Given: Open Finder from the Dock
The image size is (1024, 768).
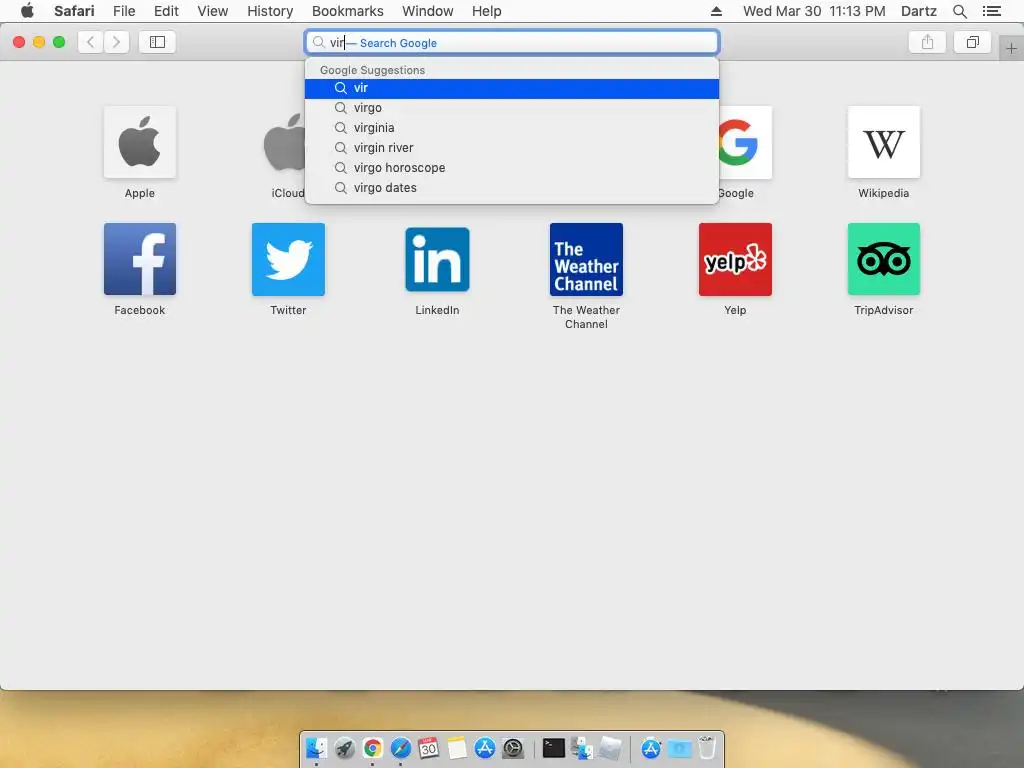Looking at the screenshot, I should 317,748.
